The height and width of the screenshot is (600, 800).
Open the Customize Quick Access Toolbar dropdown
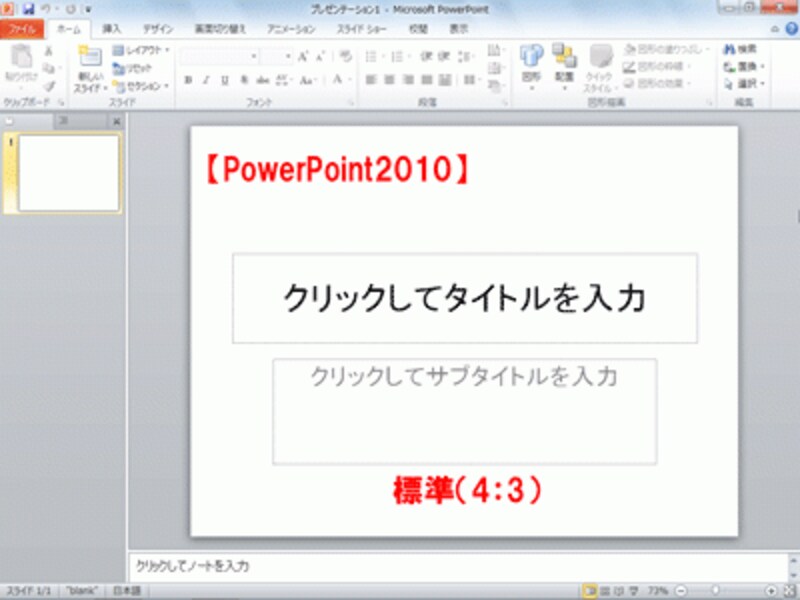click(89, 10)
